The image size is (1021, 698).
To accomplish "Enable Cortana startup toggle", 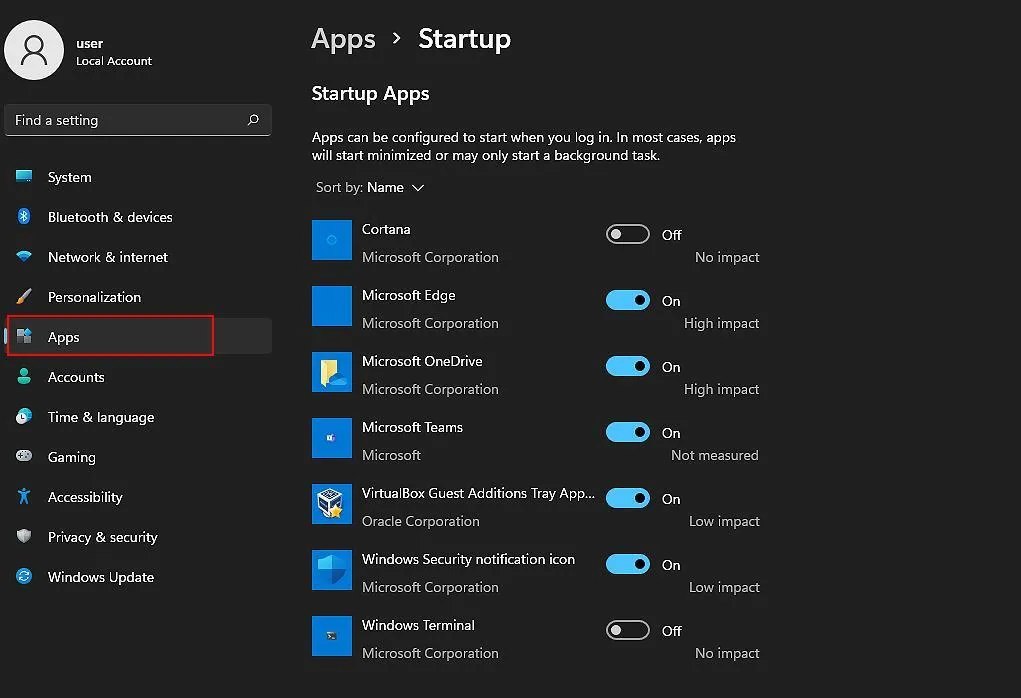I will pyautogui.click(x=628, y=234).
